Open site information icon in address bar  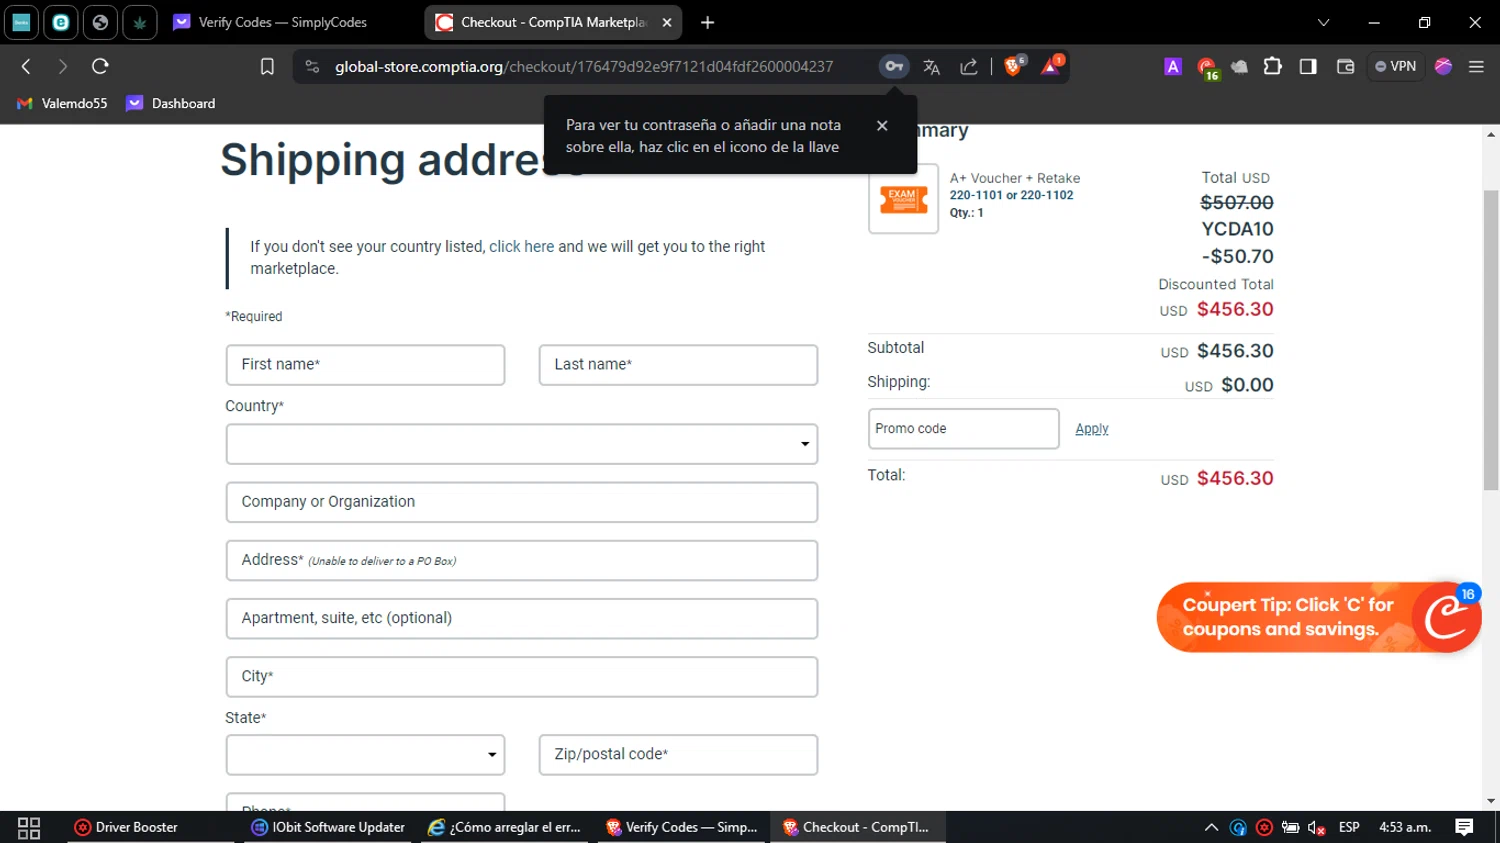pyautogui.click(x=312, y=66)
